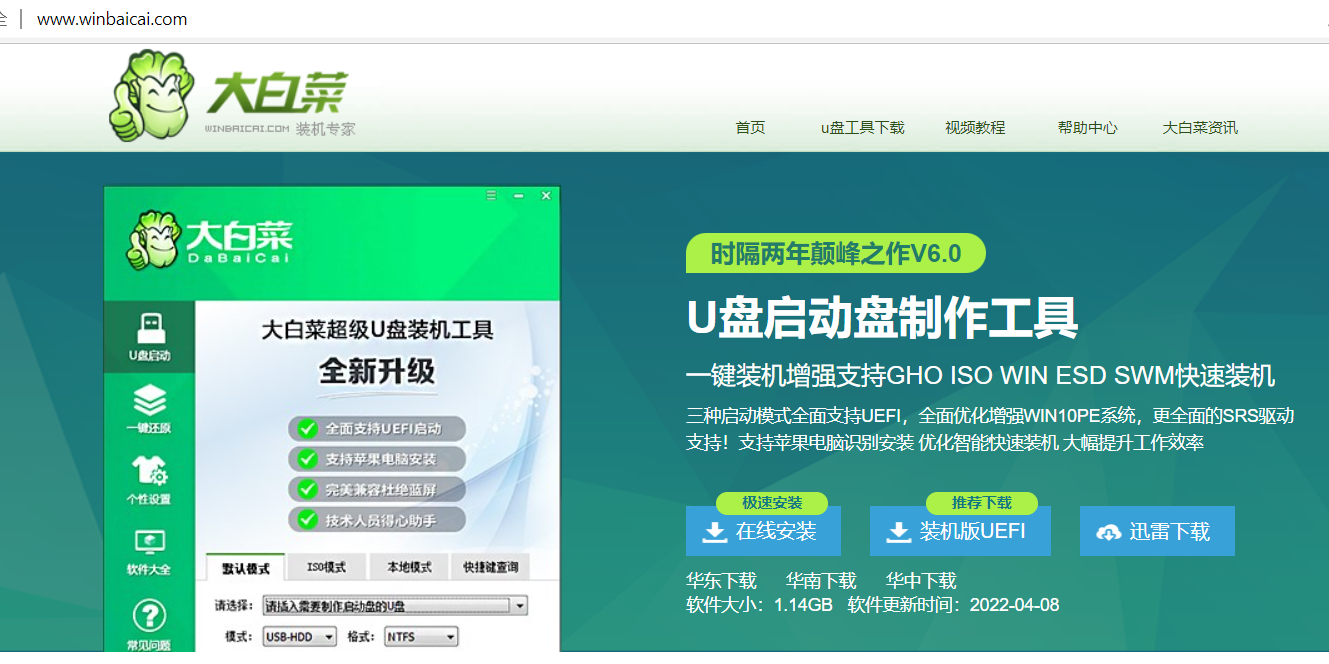The image size is (1329, 664).
Task: Click the cloud icon in 迅雷下载
Action: 1109,533
